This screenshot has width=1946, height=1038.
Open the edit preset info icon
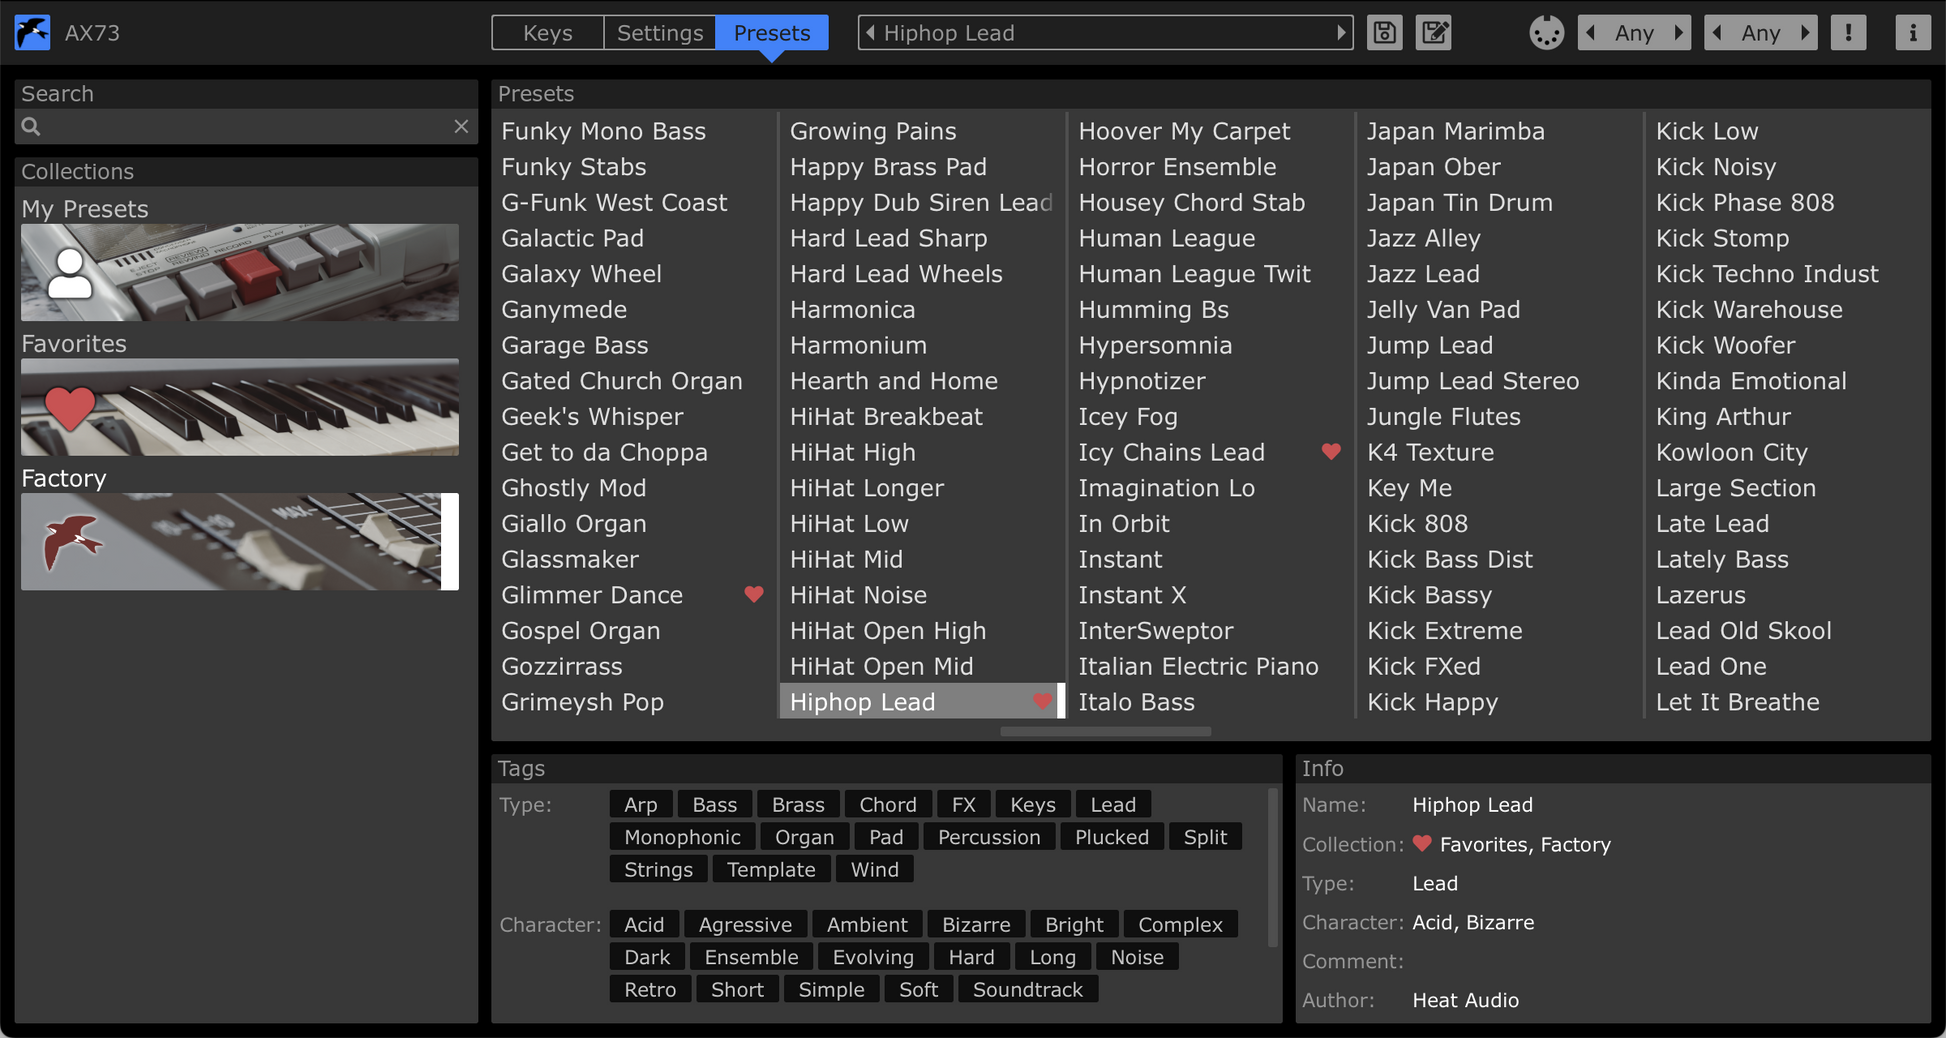point(1433,33)
